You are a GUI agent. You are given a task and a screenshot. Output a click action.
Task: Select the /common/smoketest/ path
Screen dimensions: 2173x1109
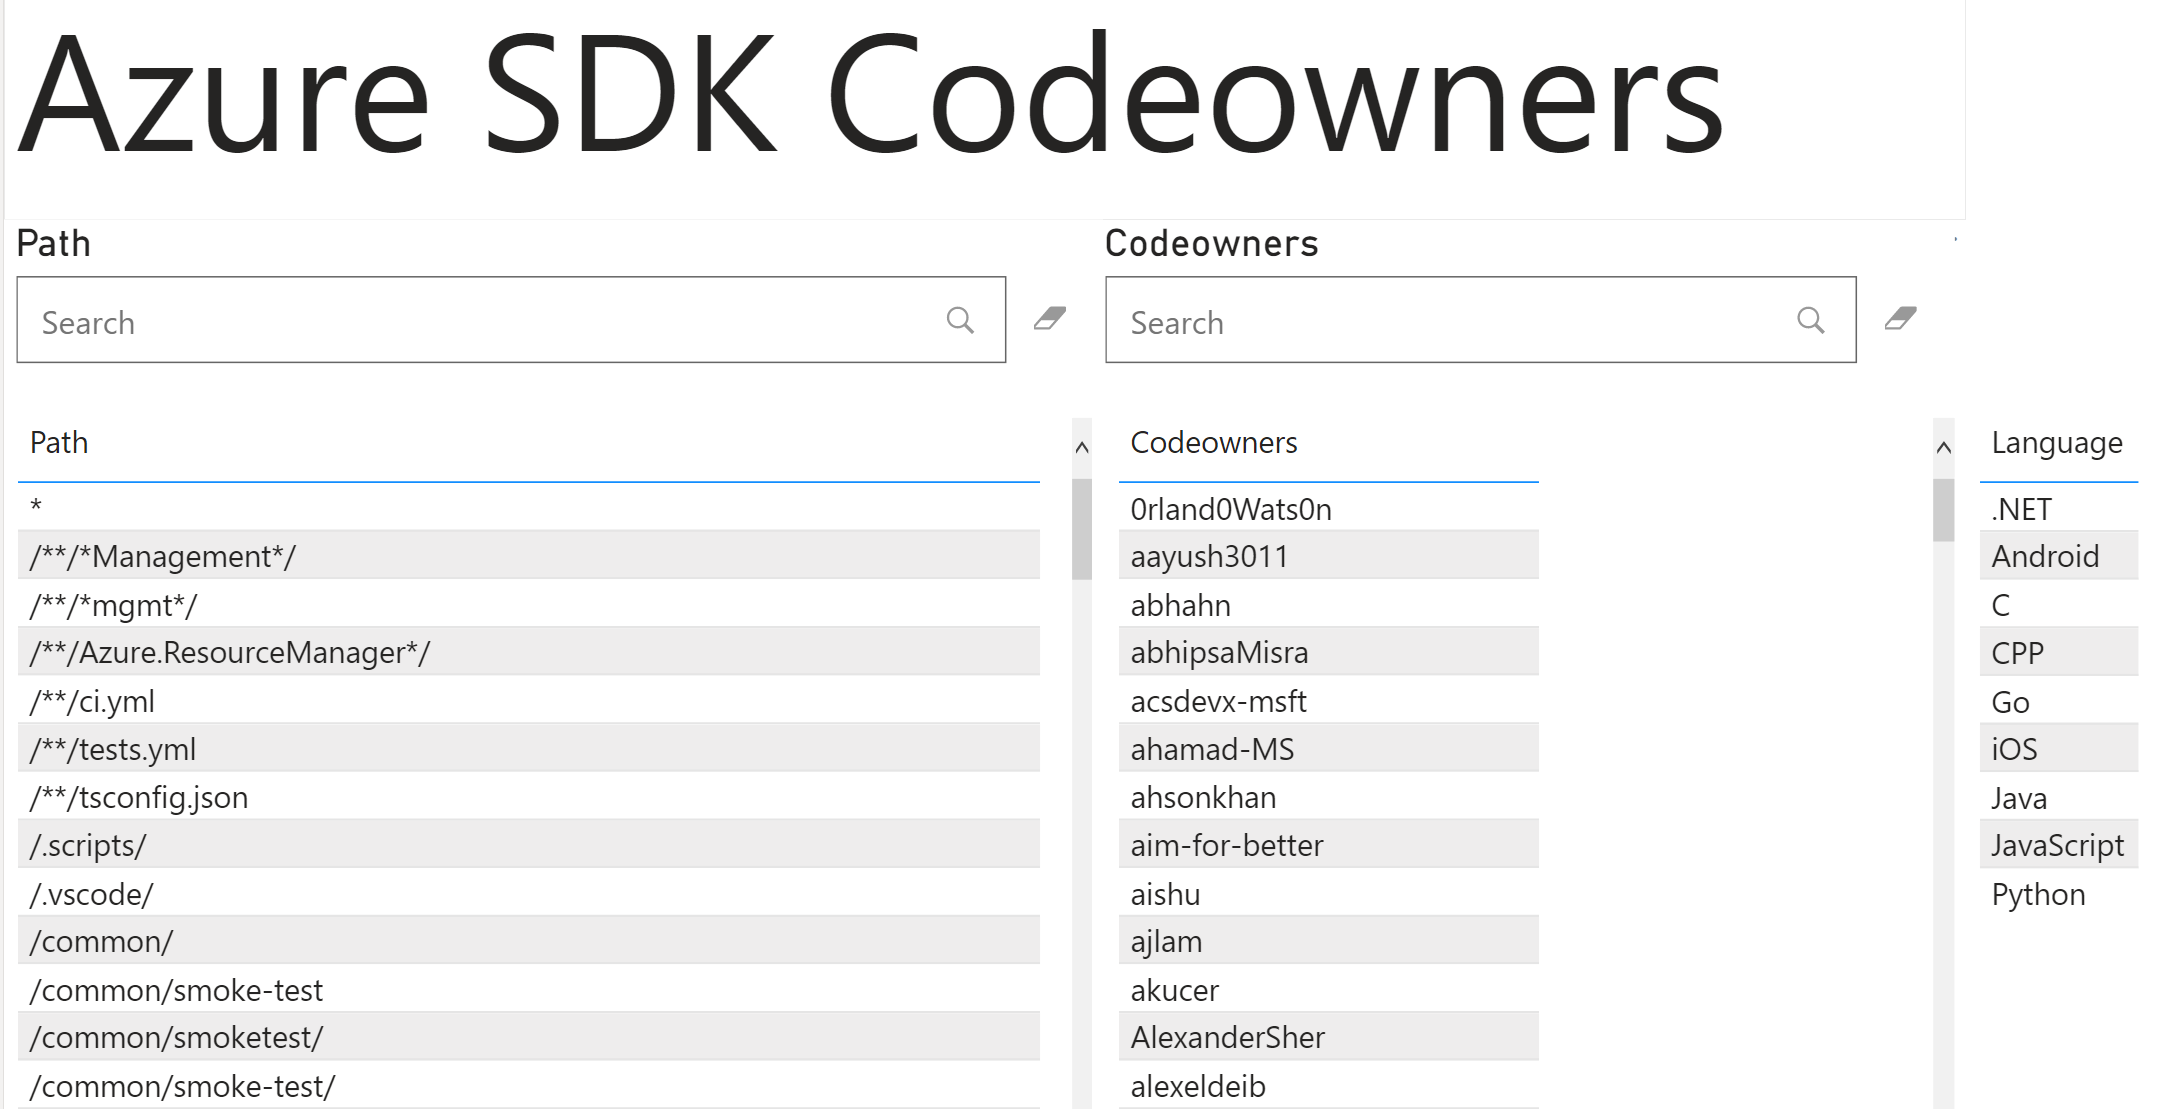pos(176,1038)
